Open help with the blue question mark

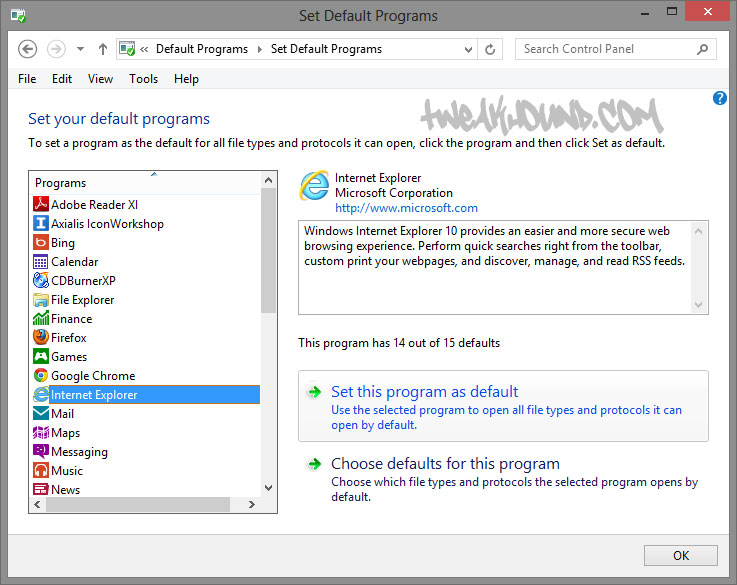(720, 98)
